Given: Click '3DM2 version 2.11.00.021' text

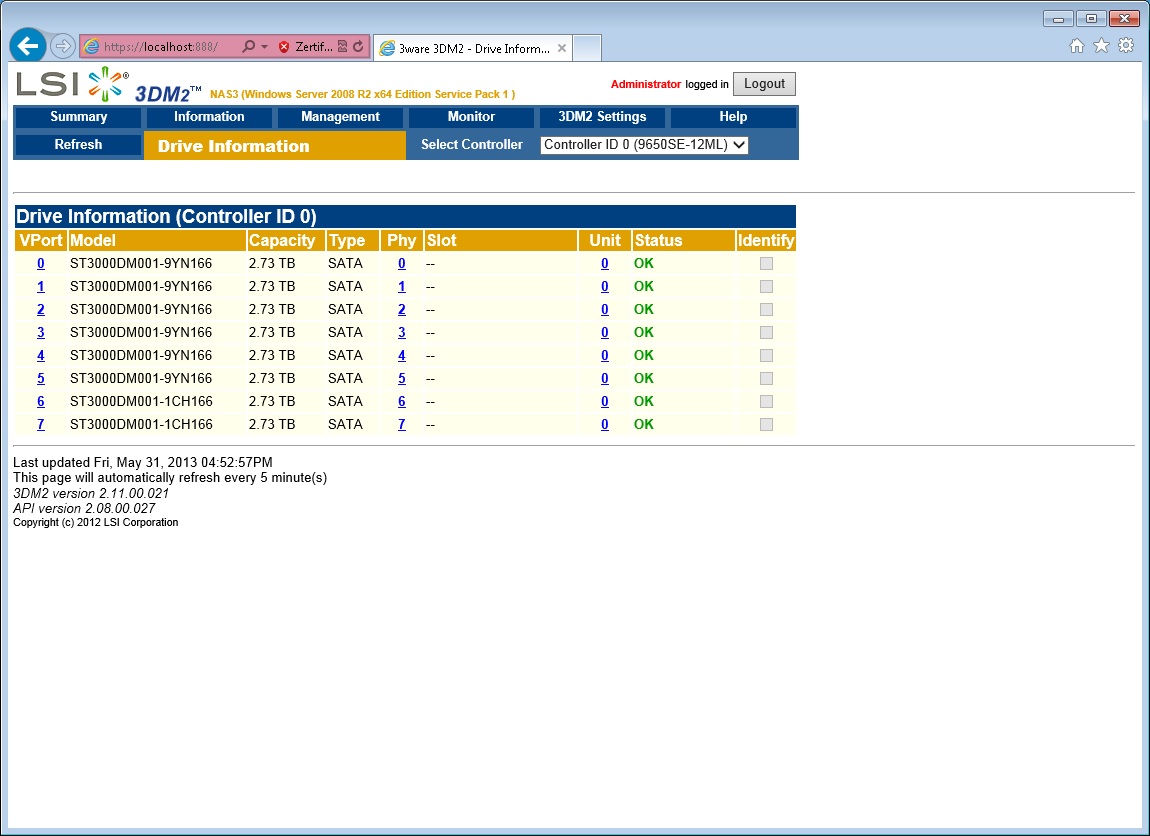Looking at the screenshot, I should pyautogui.click(x=91, y=494).
